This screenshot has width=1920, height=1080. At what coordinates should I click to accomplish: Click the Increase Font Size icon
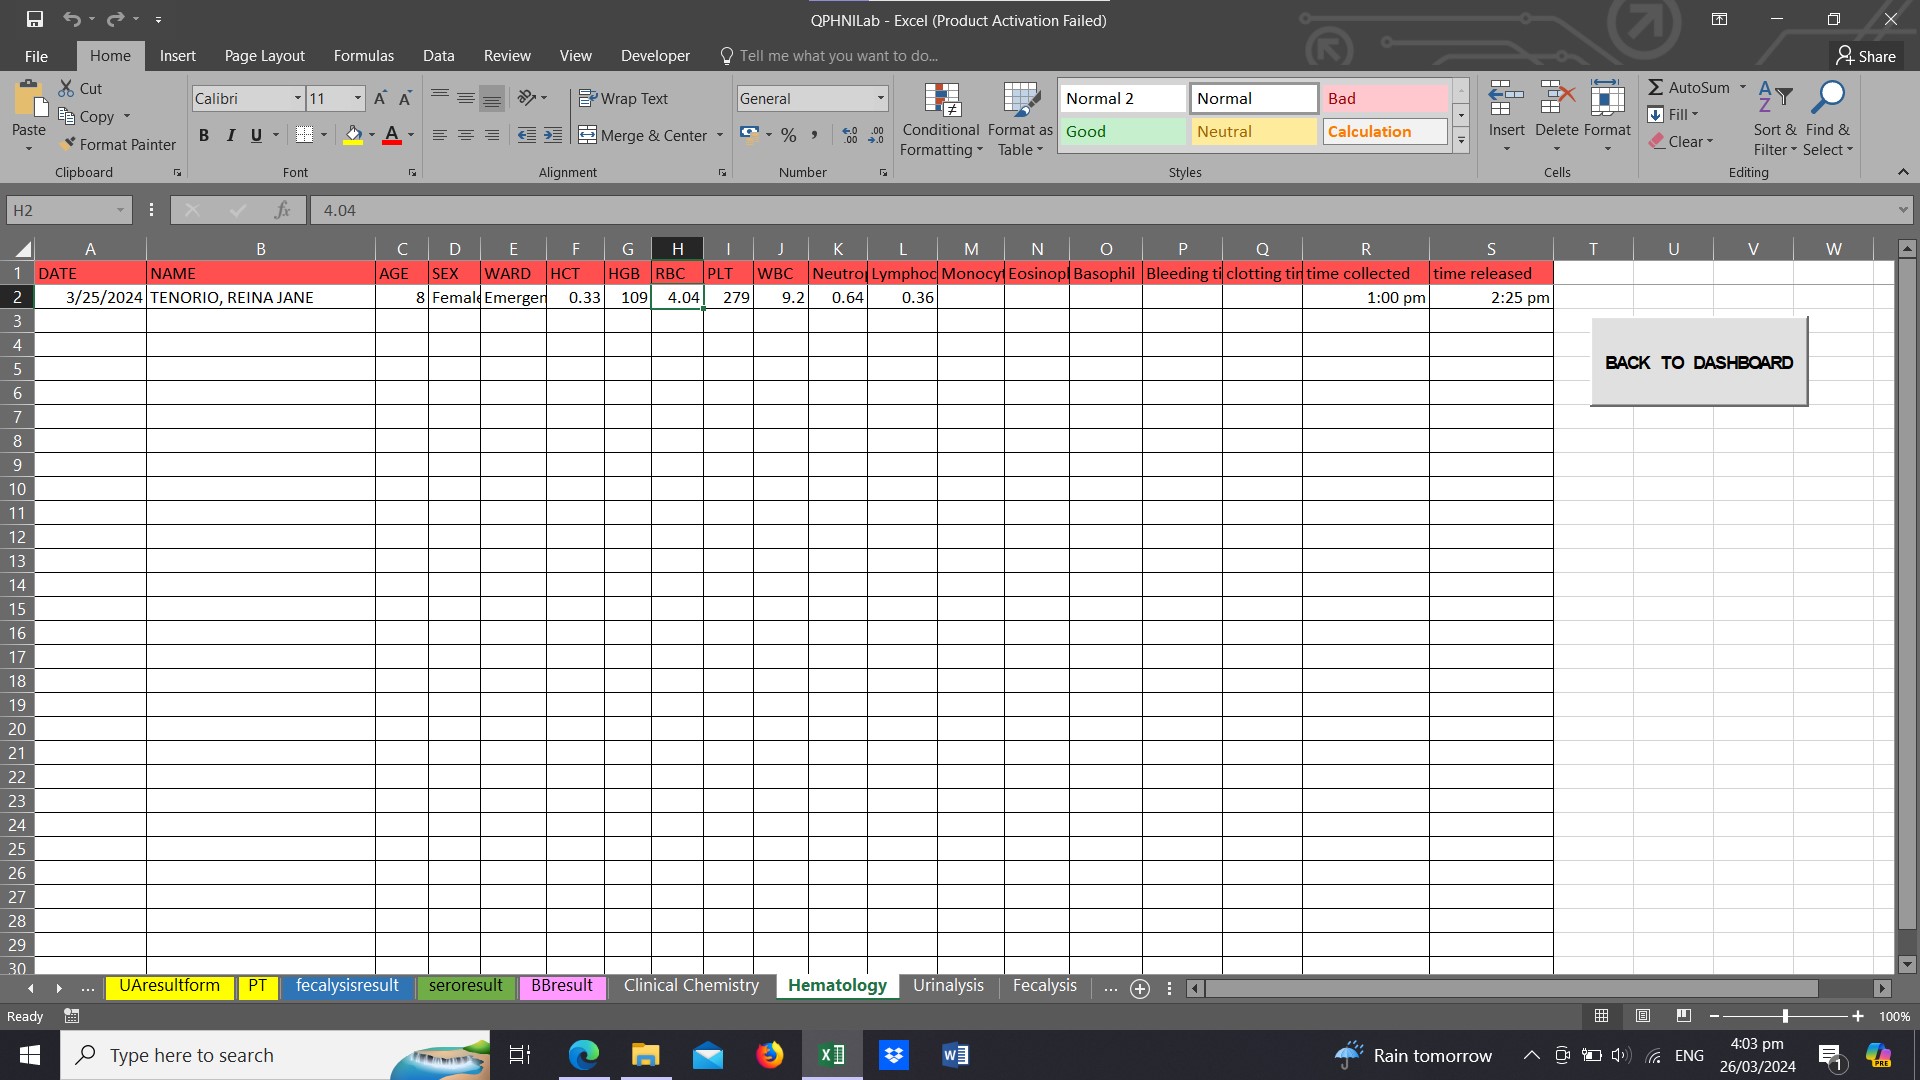coord(380,98)
